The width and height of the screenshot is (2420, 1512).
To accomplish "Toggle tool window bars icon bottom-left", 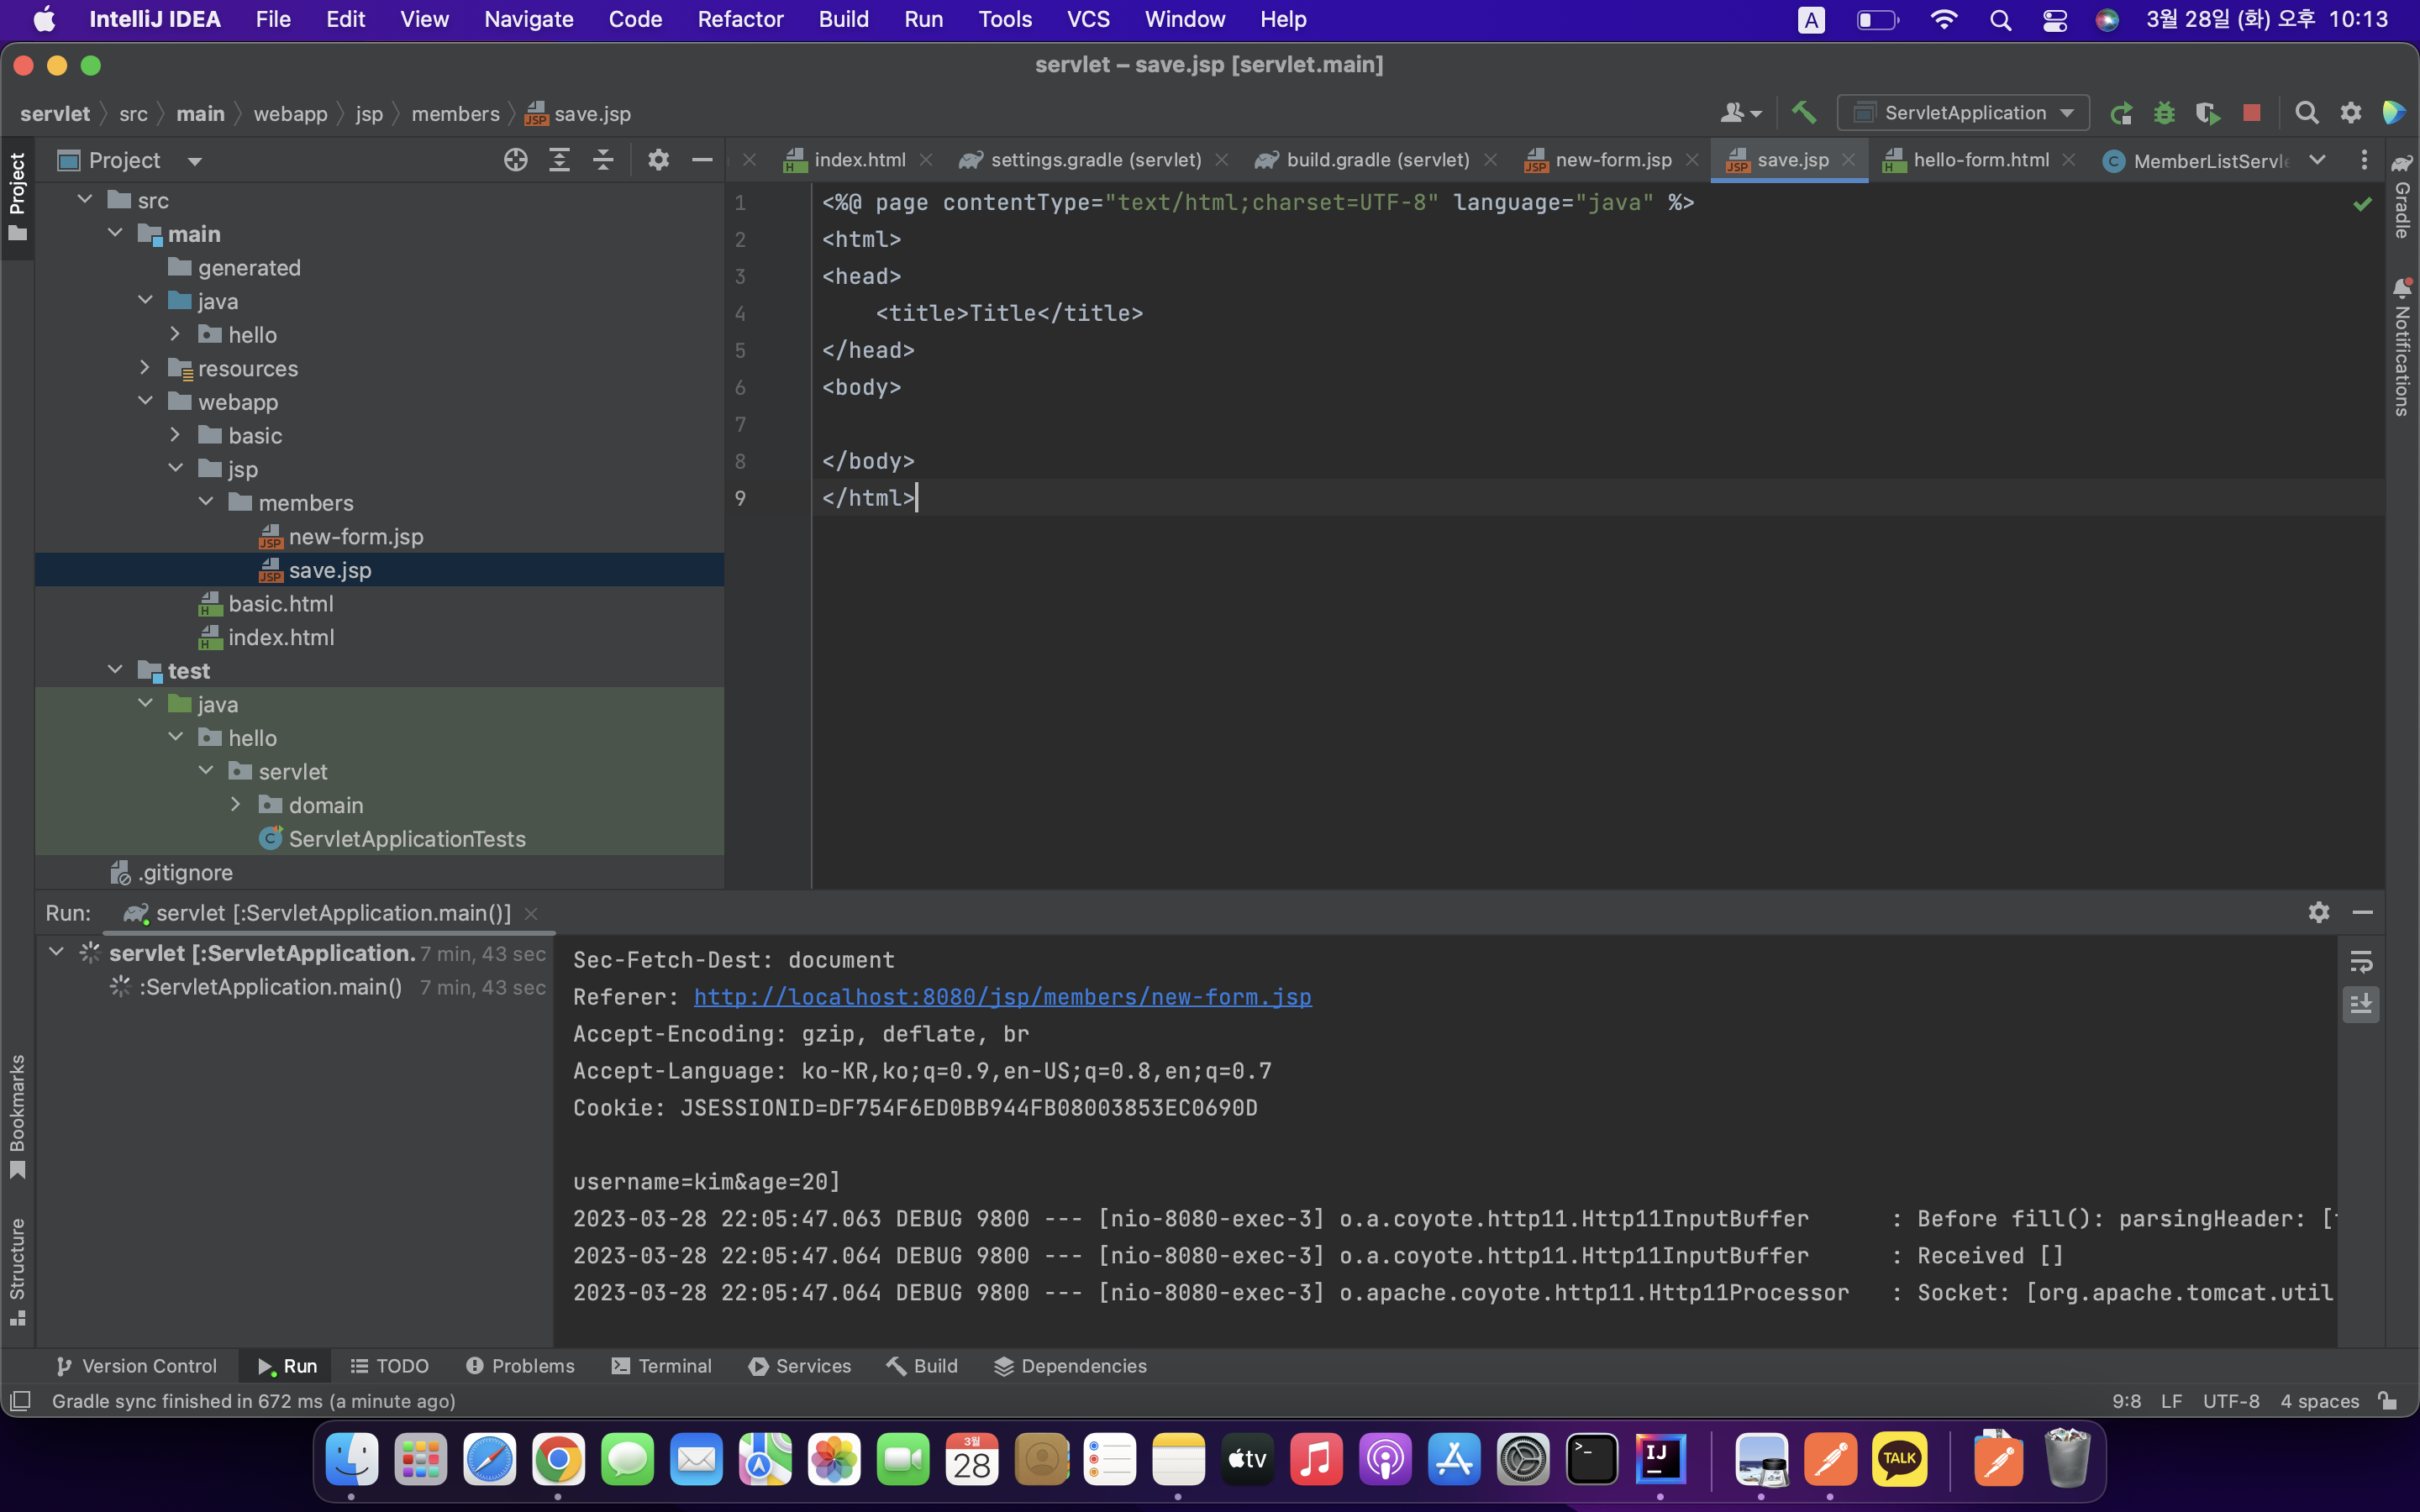I will pos(19,1401).
